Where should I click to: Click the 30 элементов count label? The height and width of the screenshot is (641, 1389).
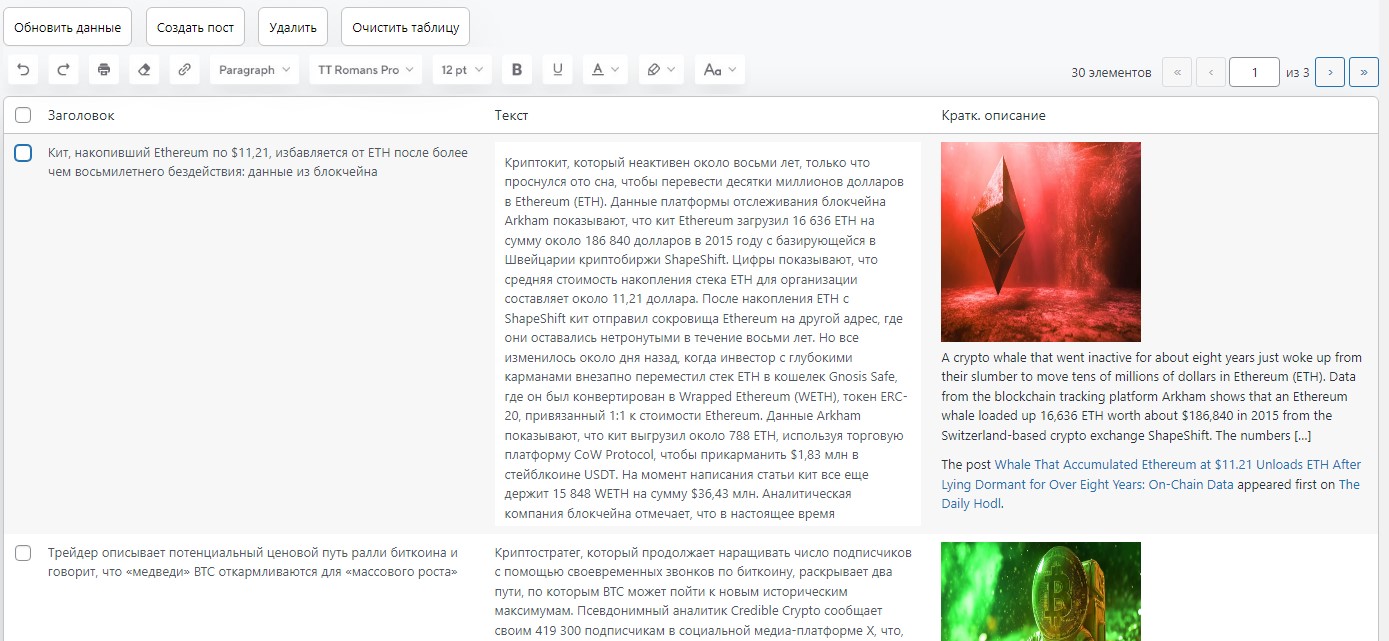click(1111, 72)
